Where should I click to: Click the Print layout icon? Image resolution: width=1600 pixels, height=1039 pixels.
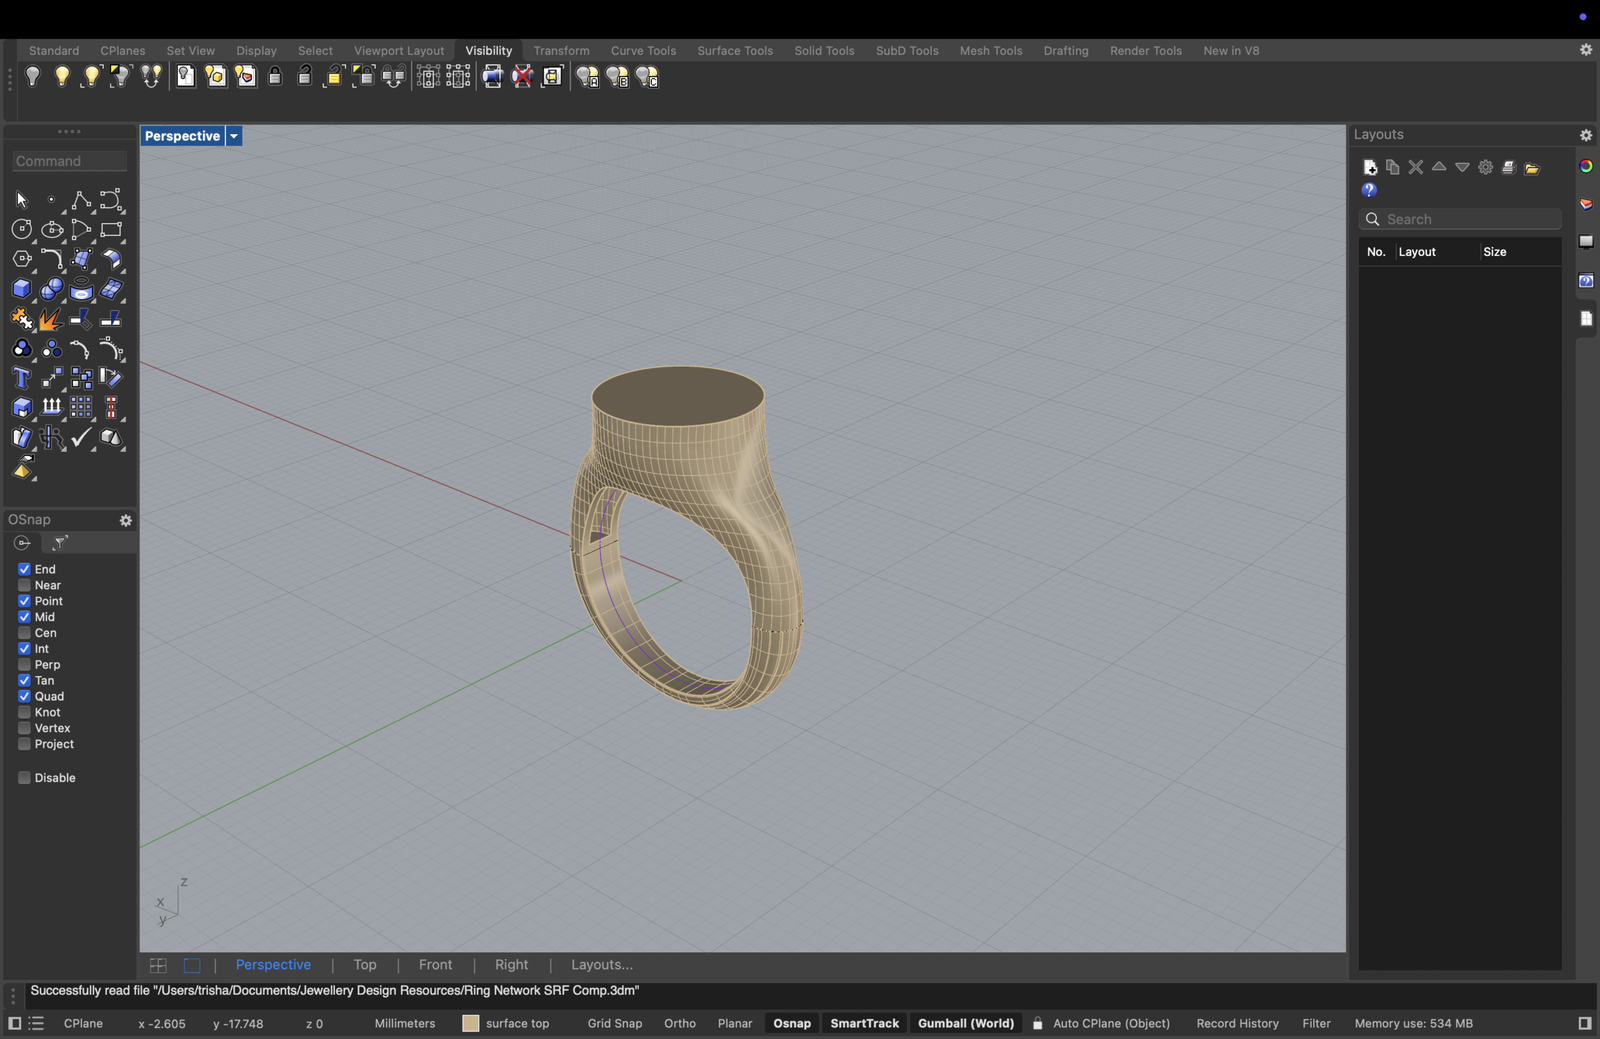pyautogui.click(x=1508, y=167)
